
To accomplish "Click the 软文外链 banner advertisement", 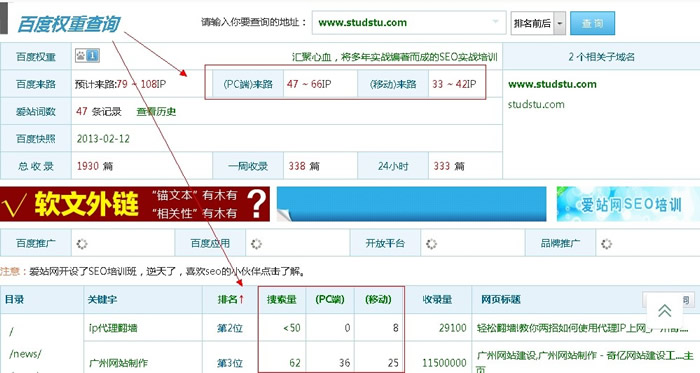I will 135,204.
